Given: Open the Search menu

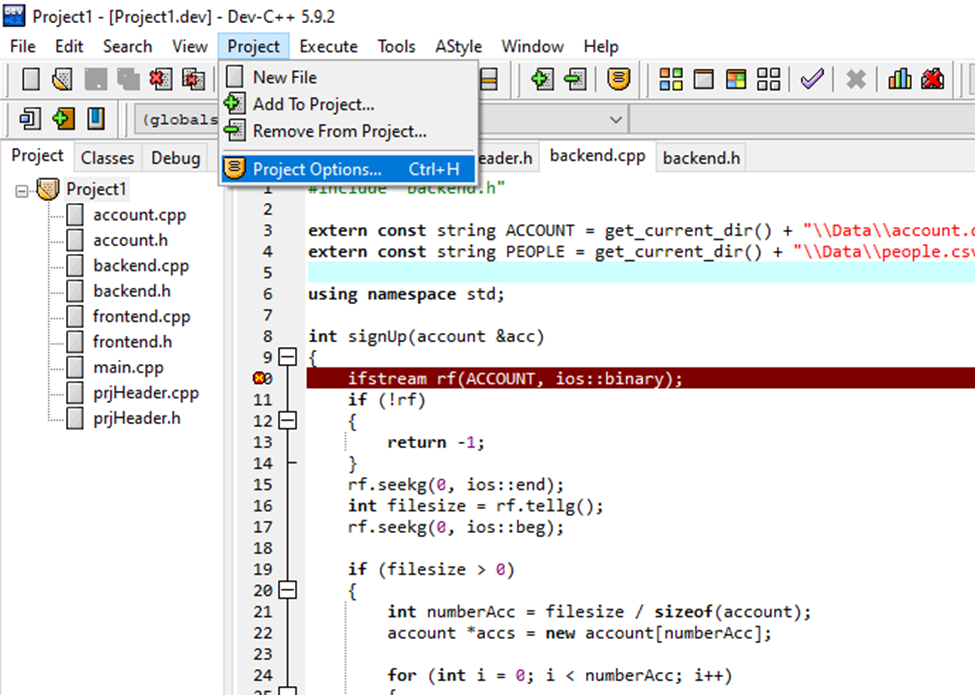Looking at the screenshot, I should click(x=127, y=47).
